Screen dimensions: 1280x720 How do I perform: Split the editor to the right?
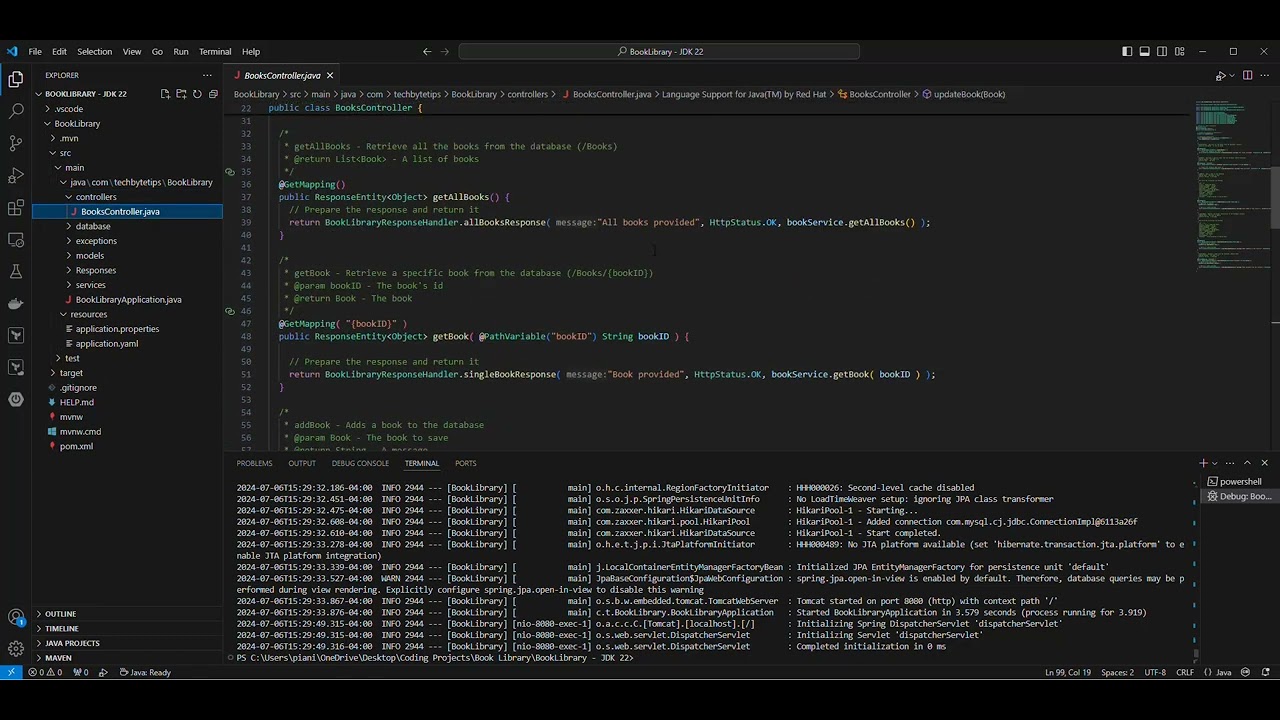tap(1247, 75)
